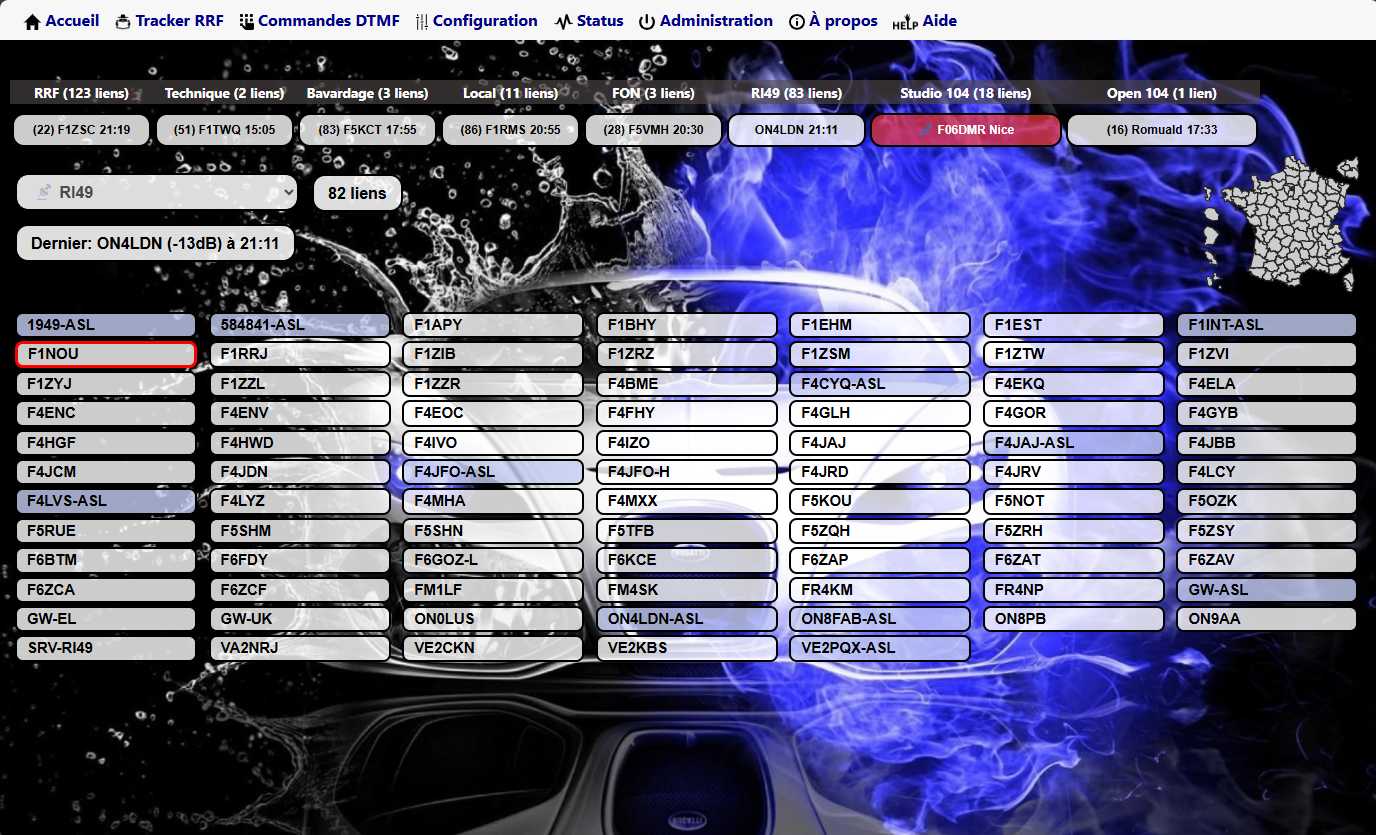The image size is (1376, 835).
Task: Select the F4JFO-ASL node
Action: pos(493,472)
